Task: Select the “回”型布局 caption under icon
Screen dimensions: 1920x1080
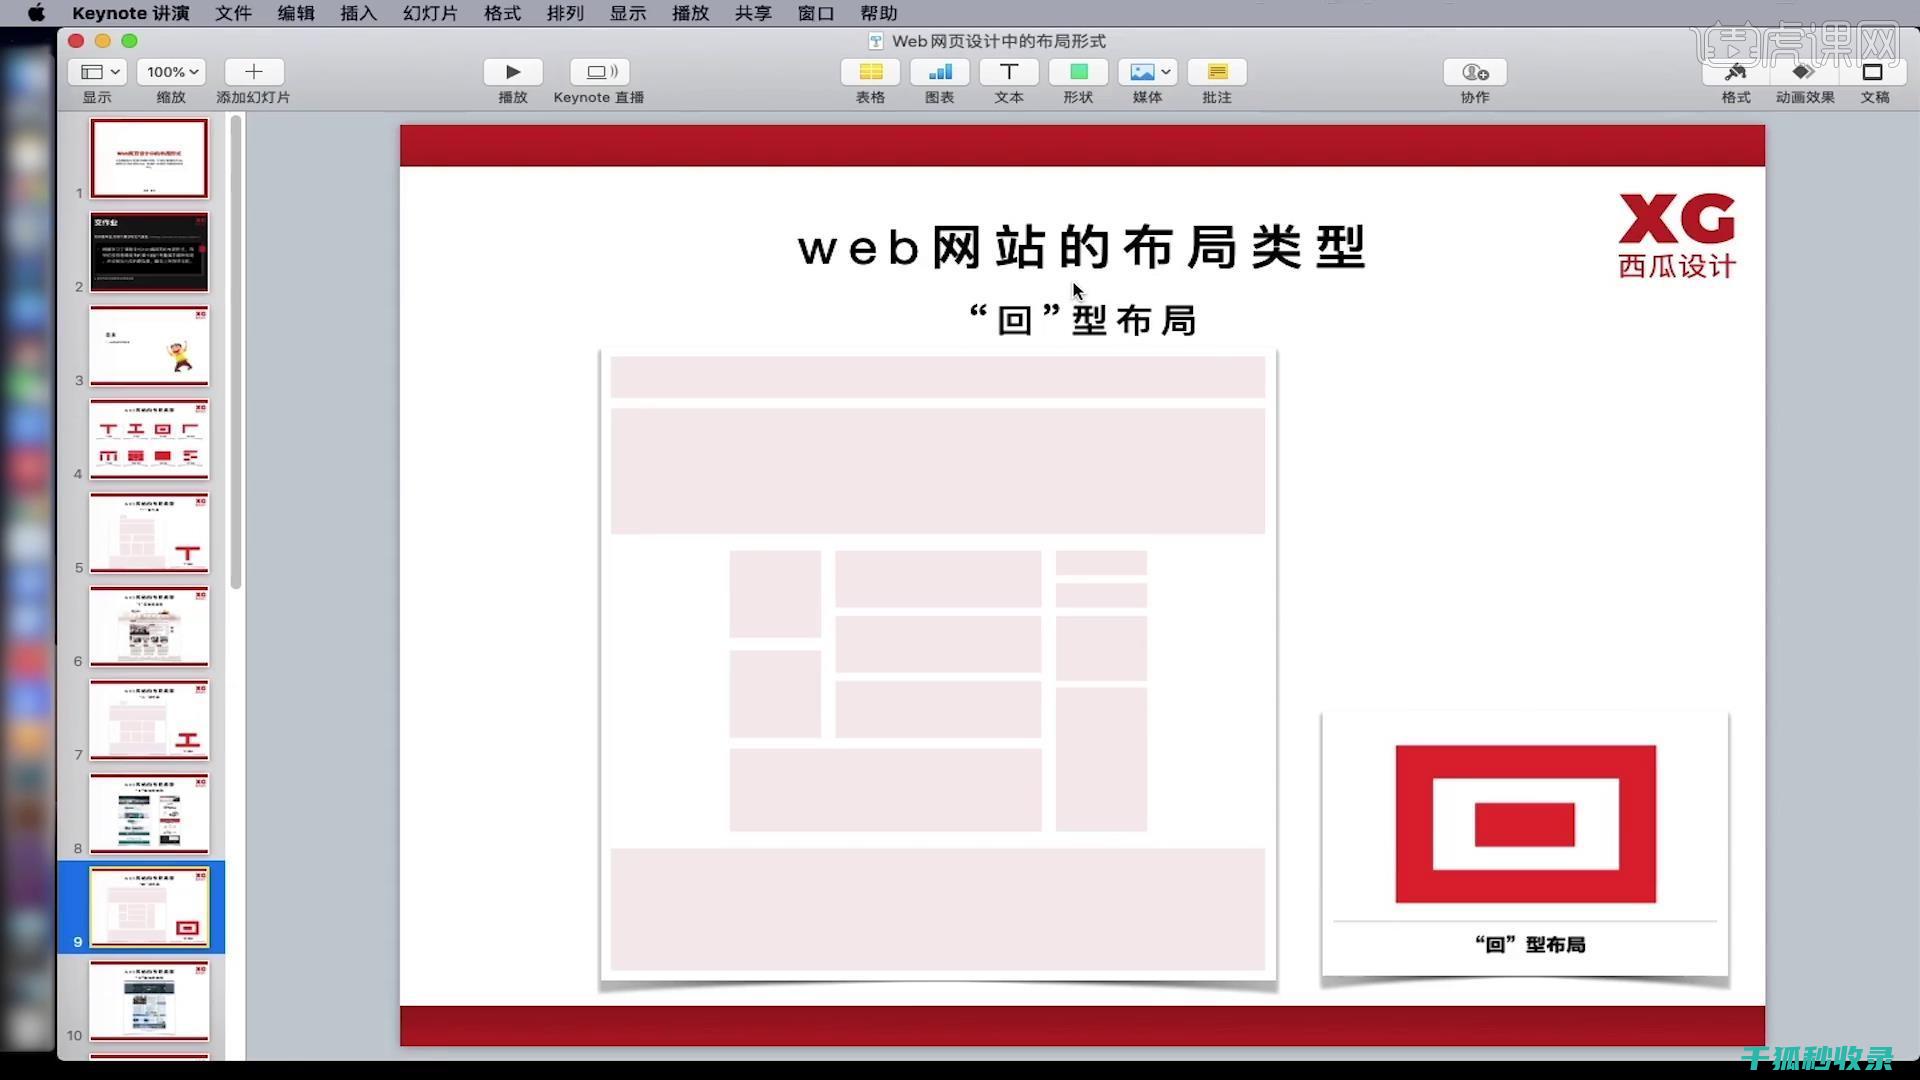Action: coord(1529,944)
